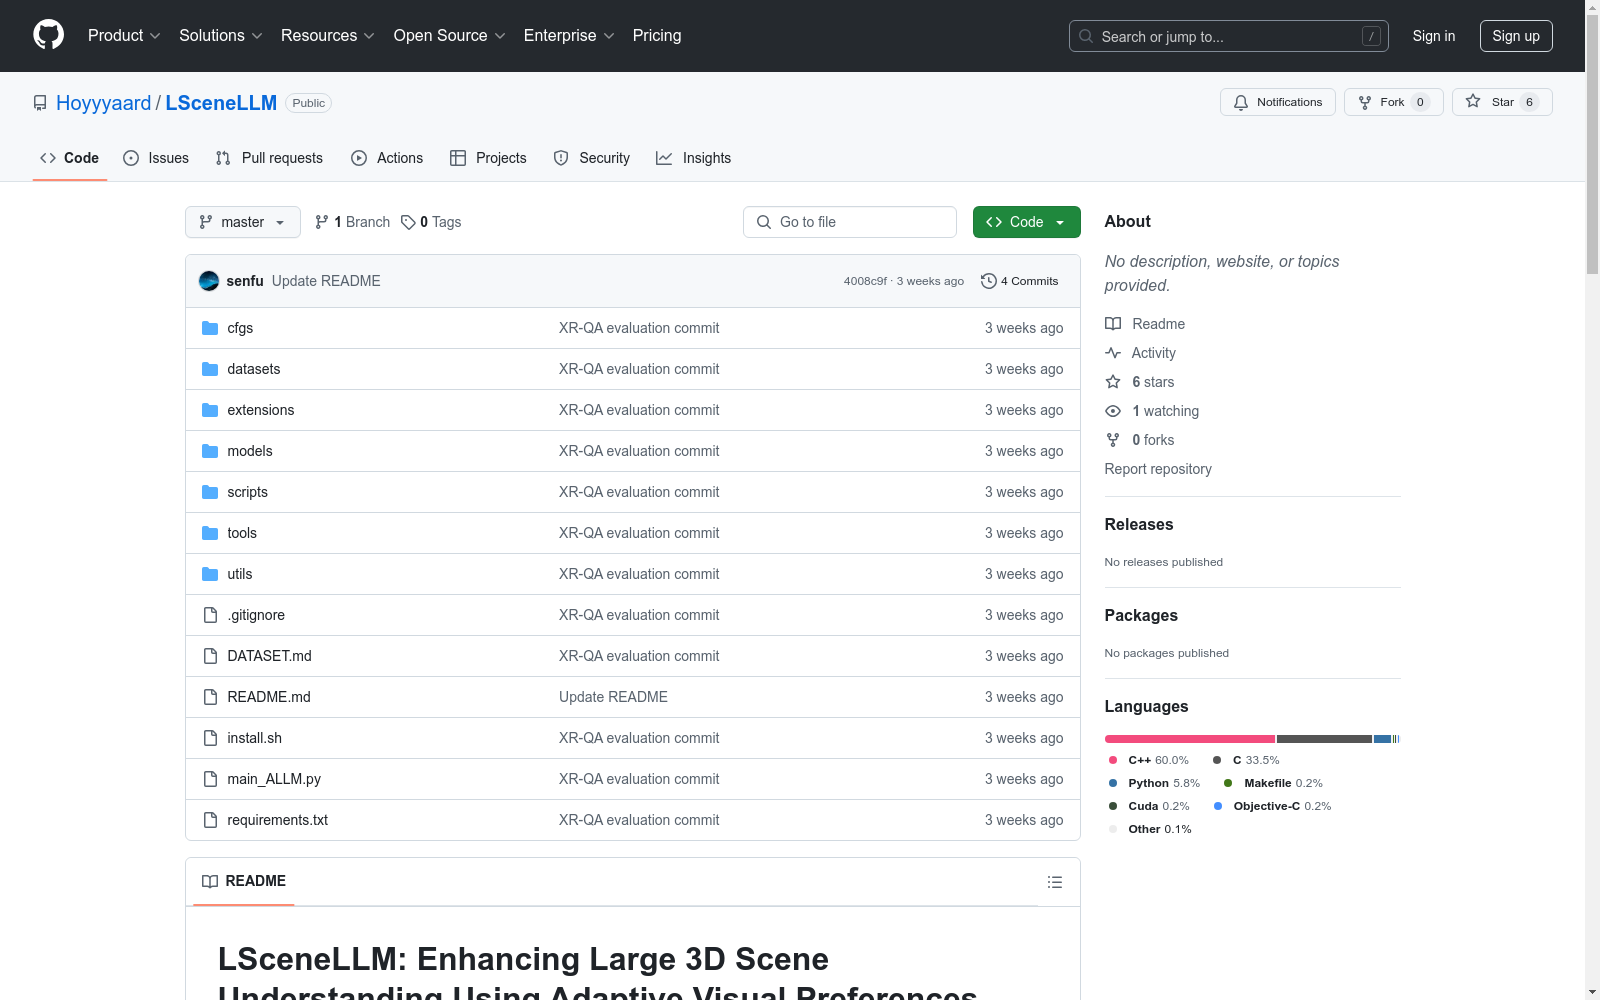
Task: Click the GitHub logo icon
Action: tap(48, 35)
